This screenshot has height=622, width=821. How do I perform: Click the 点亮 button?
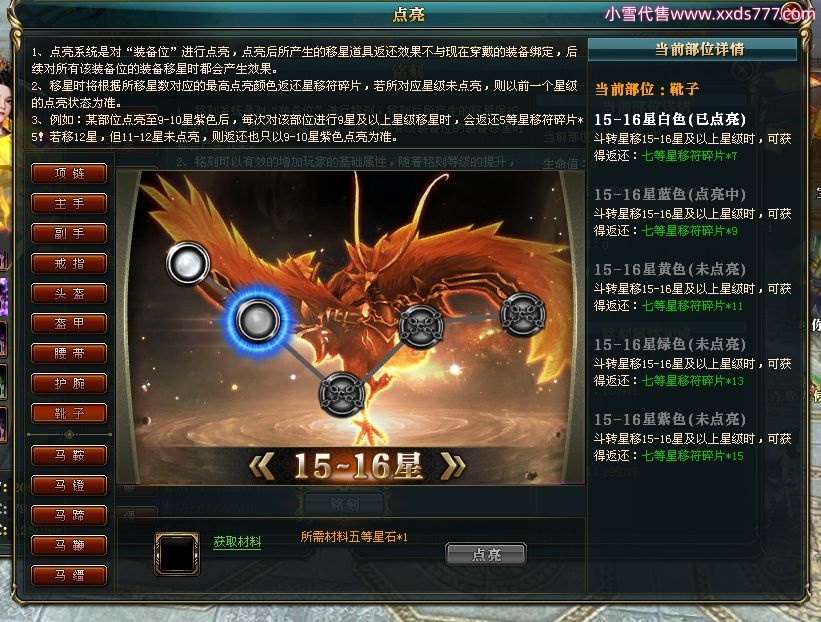click(486, 554)
